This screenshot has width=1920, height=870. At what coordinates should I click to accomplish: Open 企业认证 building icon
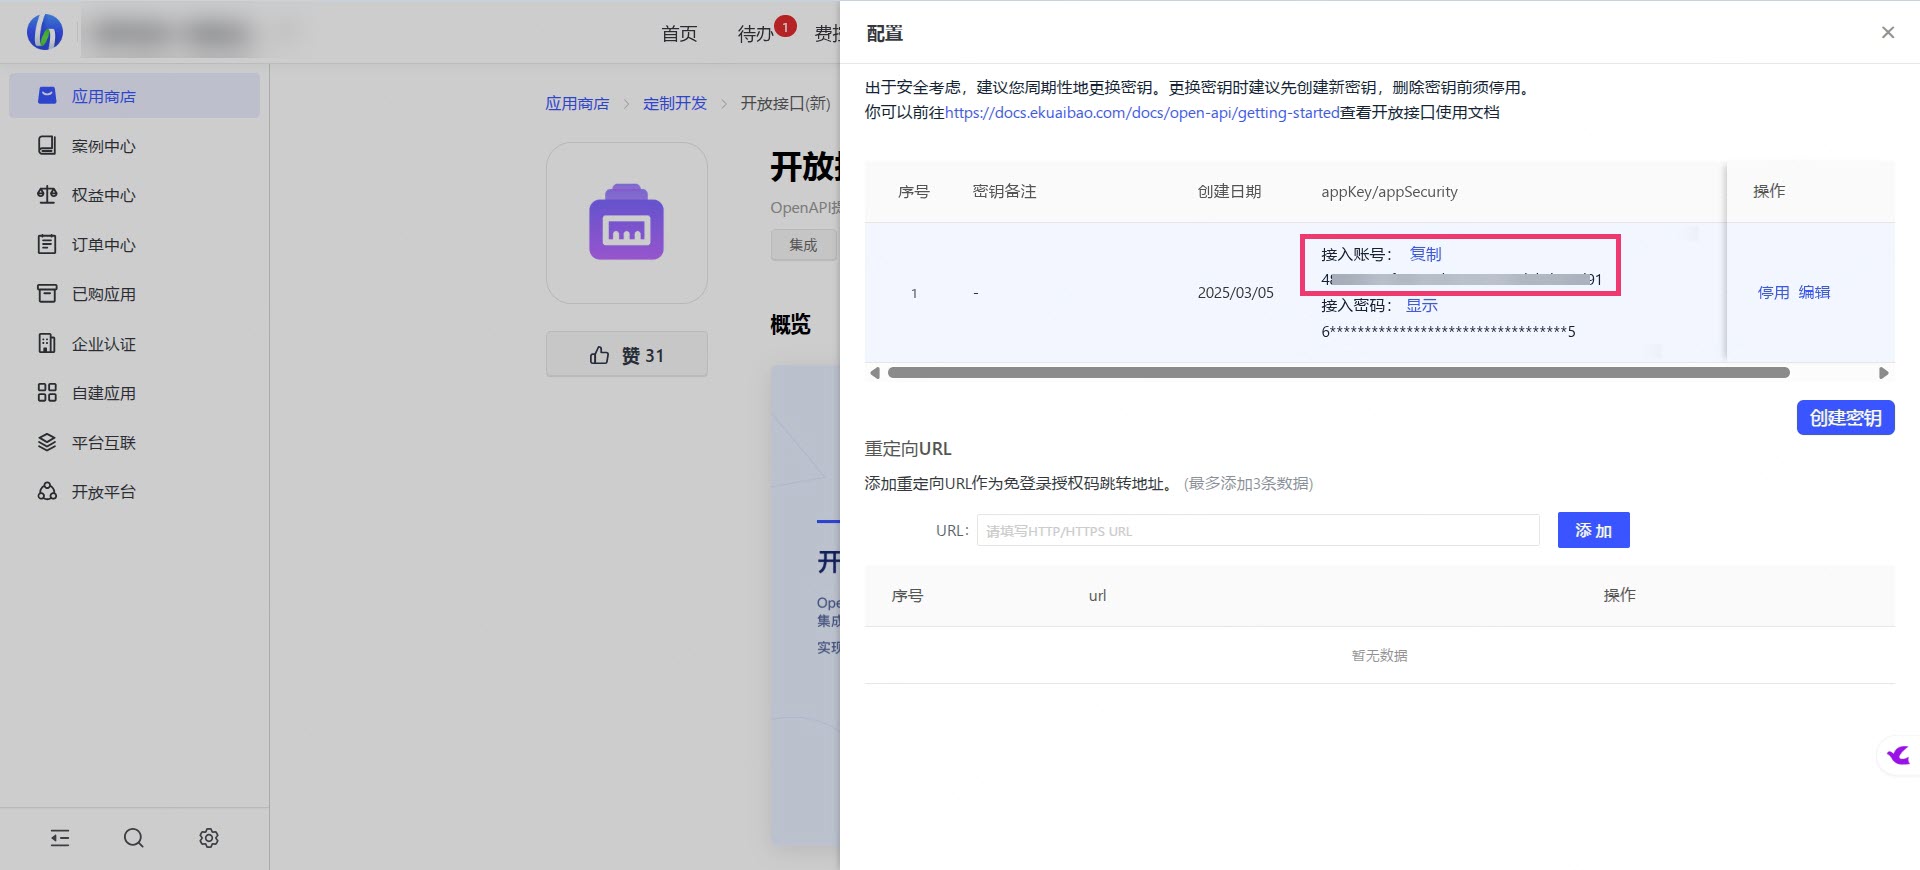coord(47,344)
